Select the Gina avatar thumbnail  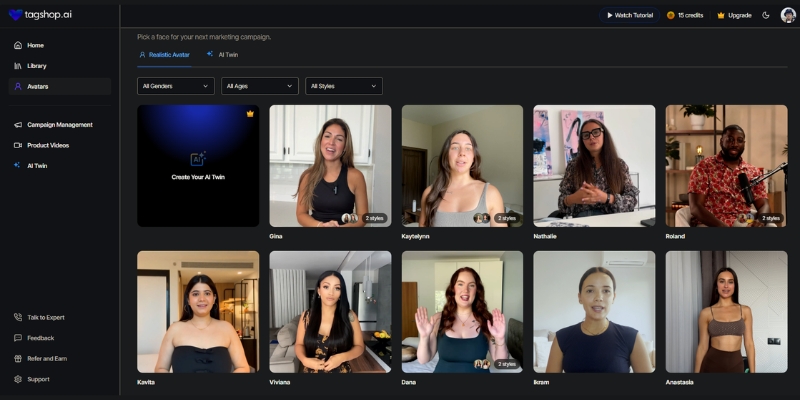(x=330, y=165)
